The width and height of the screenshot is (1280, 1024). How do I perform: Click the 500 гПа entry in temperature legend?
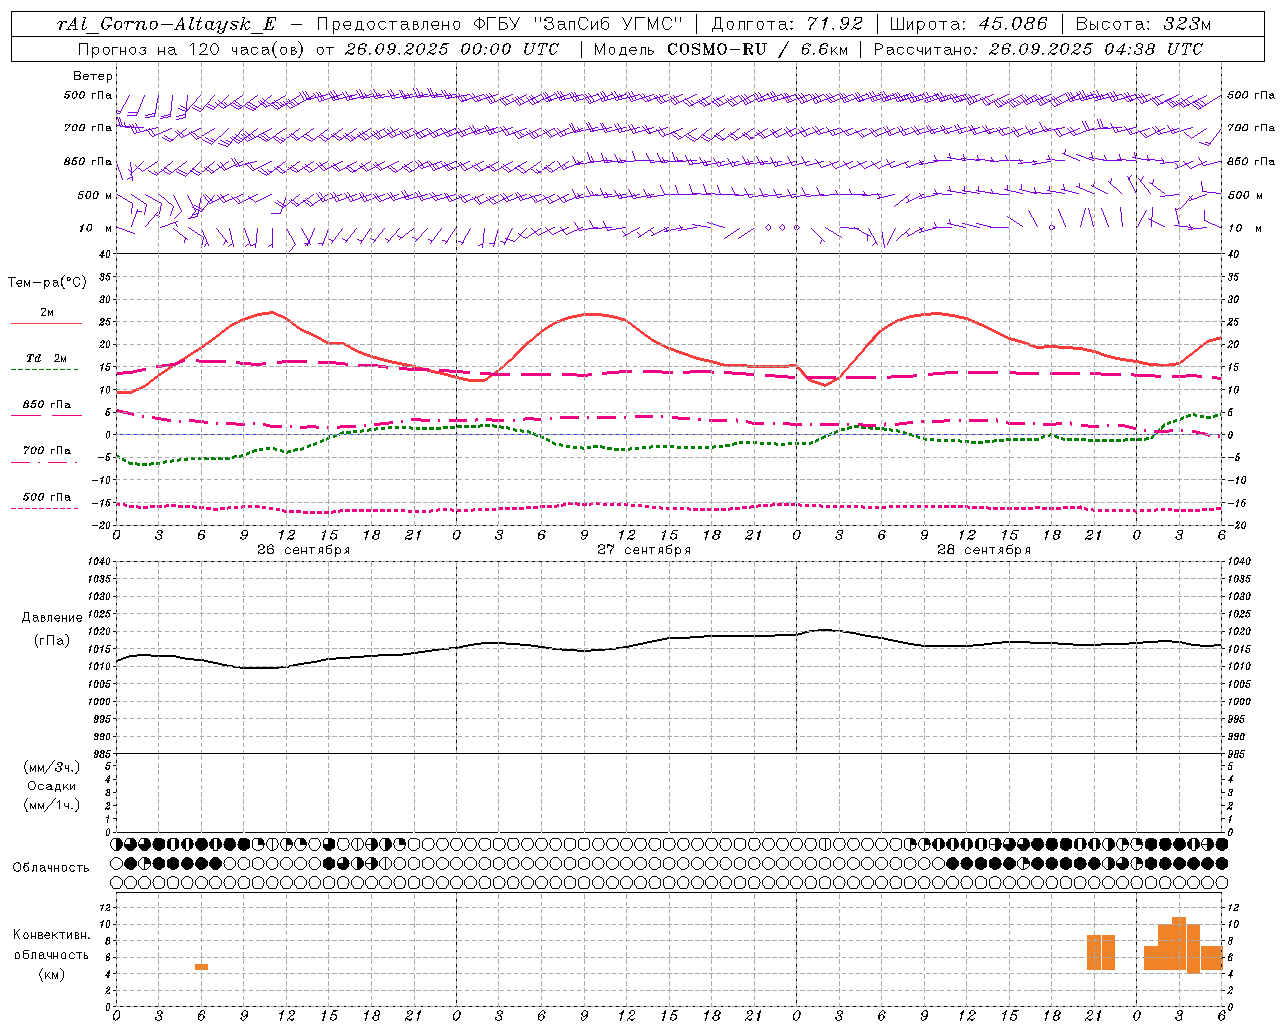click(47, 497)
